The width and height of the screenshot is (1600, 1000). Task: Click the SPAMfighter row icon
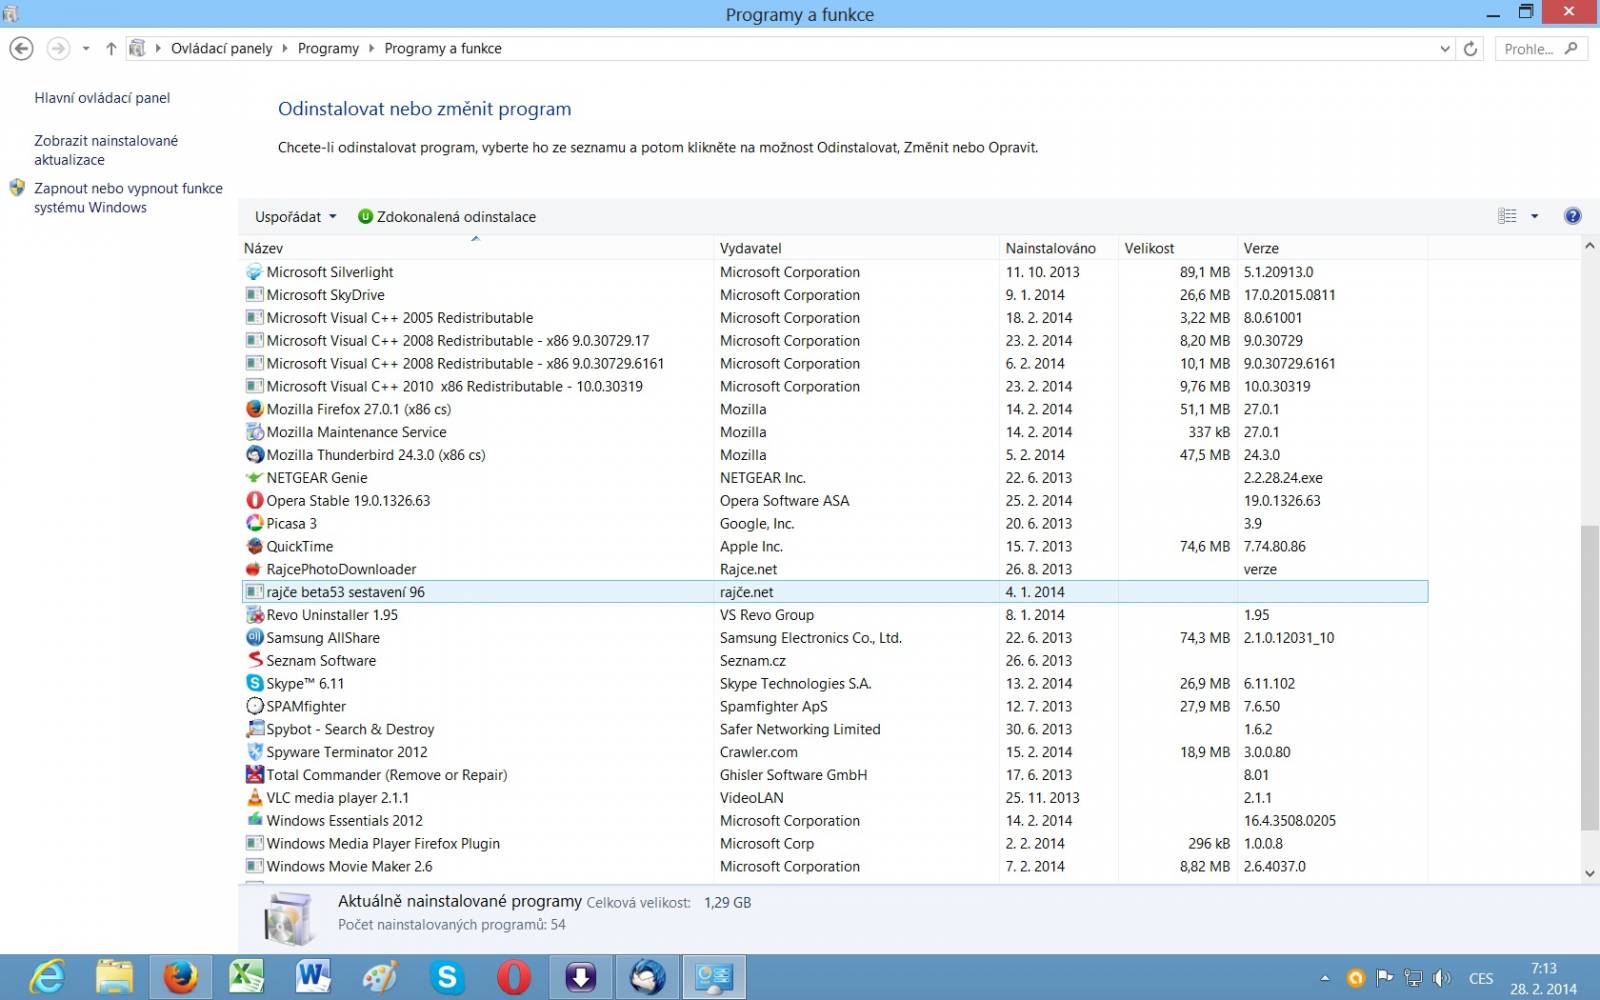(x=254, y=707)
